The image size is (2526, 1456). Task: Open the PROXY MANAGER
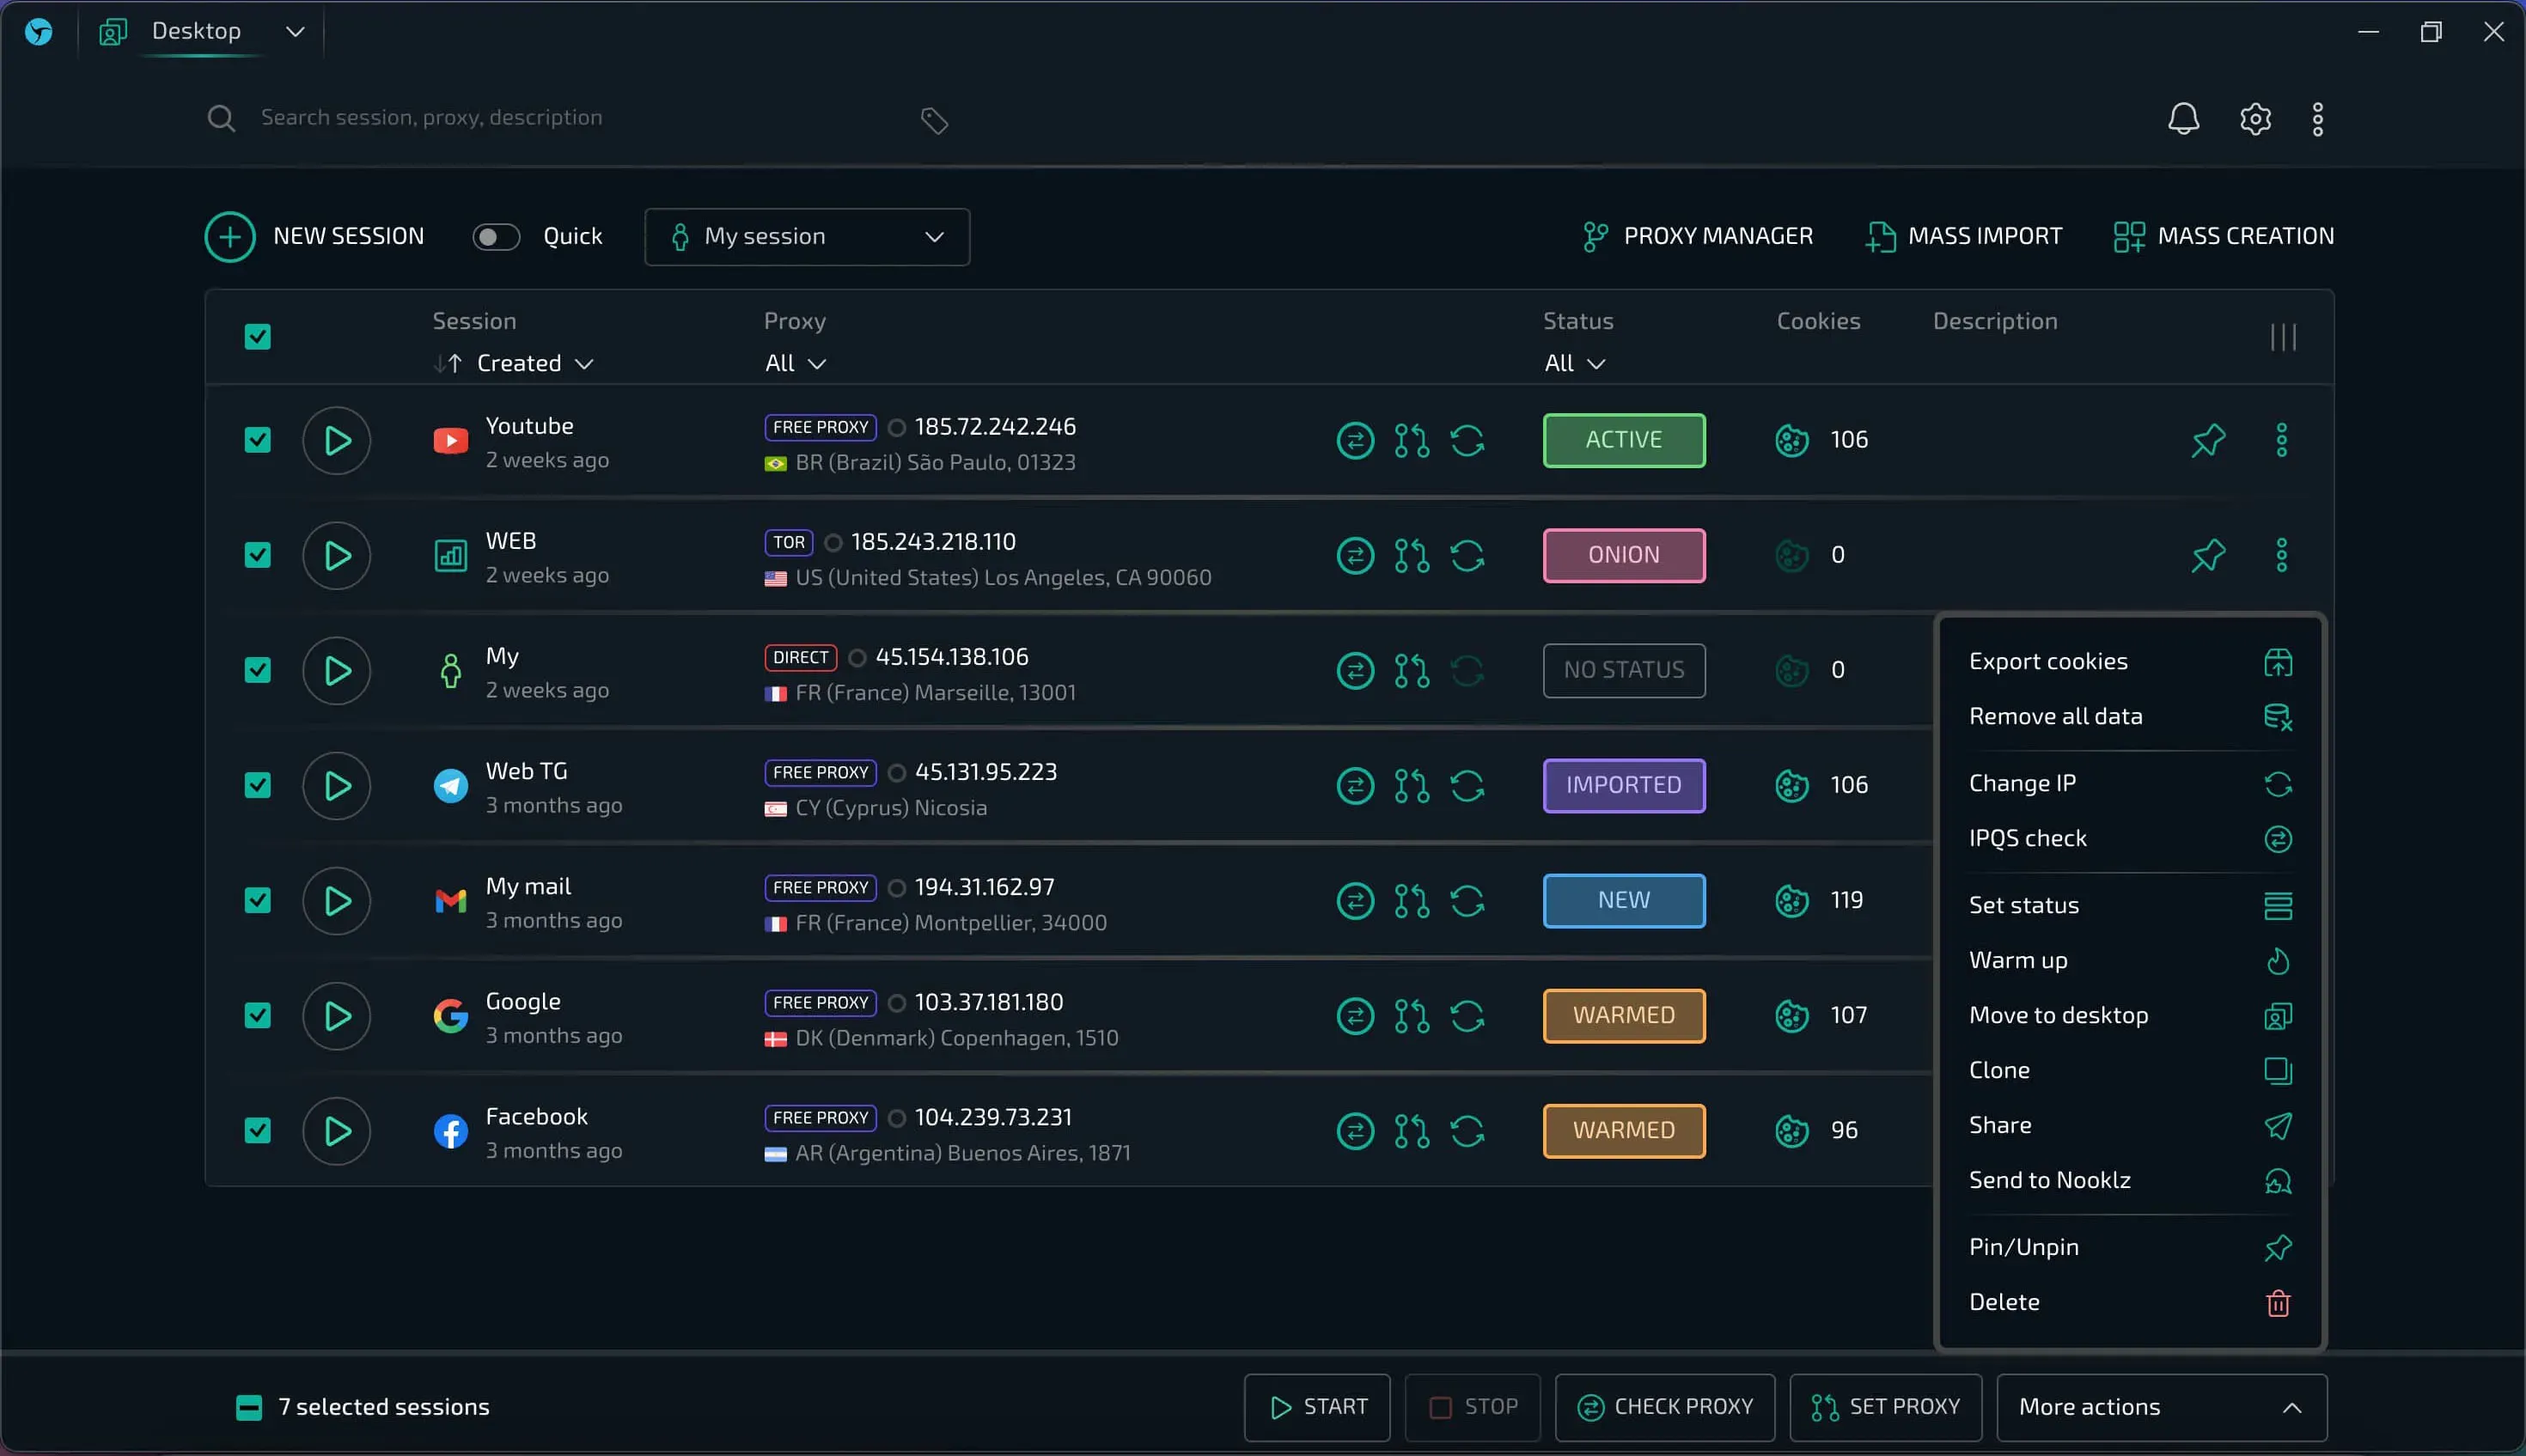1698,237
